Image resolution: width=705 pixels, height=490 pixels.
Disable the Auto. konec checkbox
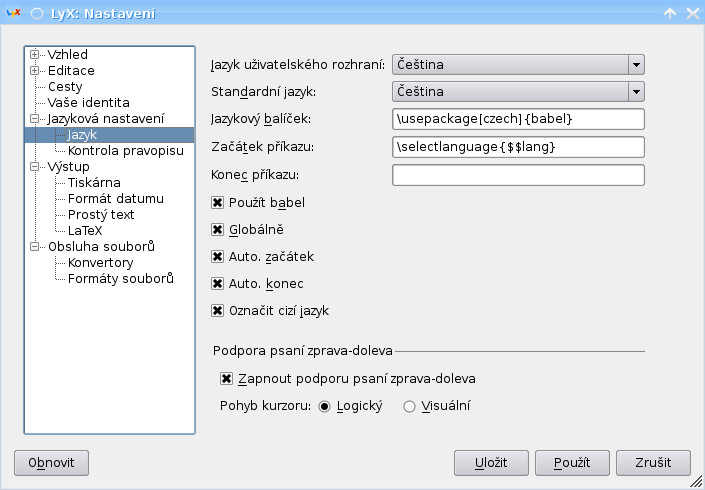pos(217,284)
